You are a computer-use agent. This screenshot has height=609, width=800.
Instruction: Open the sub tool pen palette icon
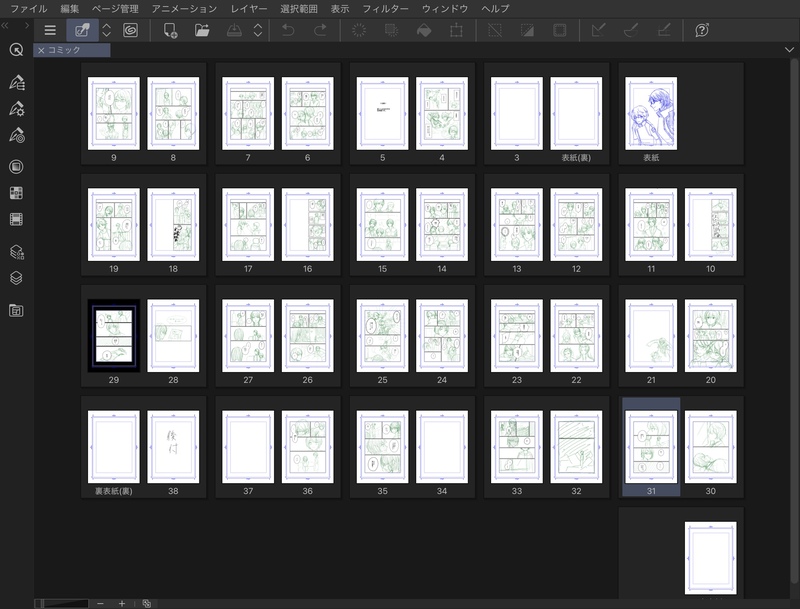click(x=16, y=83)
